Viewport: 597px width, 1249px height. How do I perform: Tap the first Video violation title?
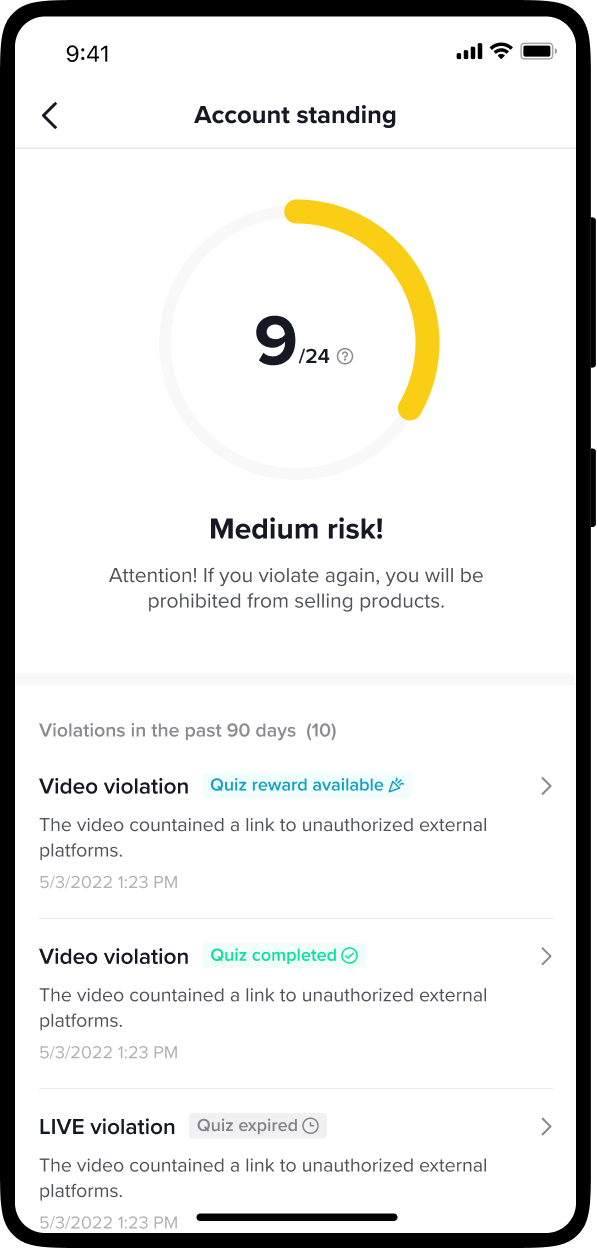click(x=114, y=786)
